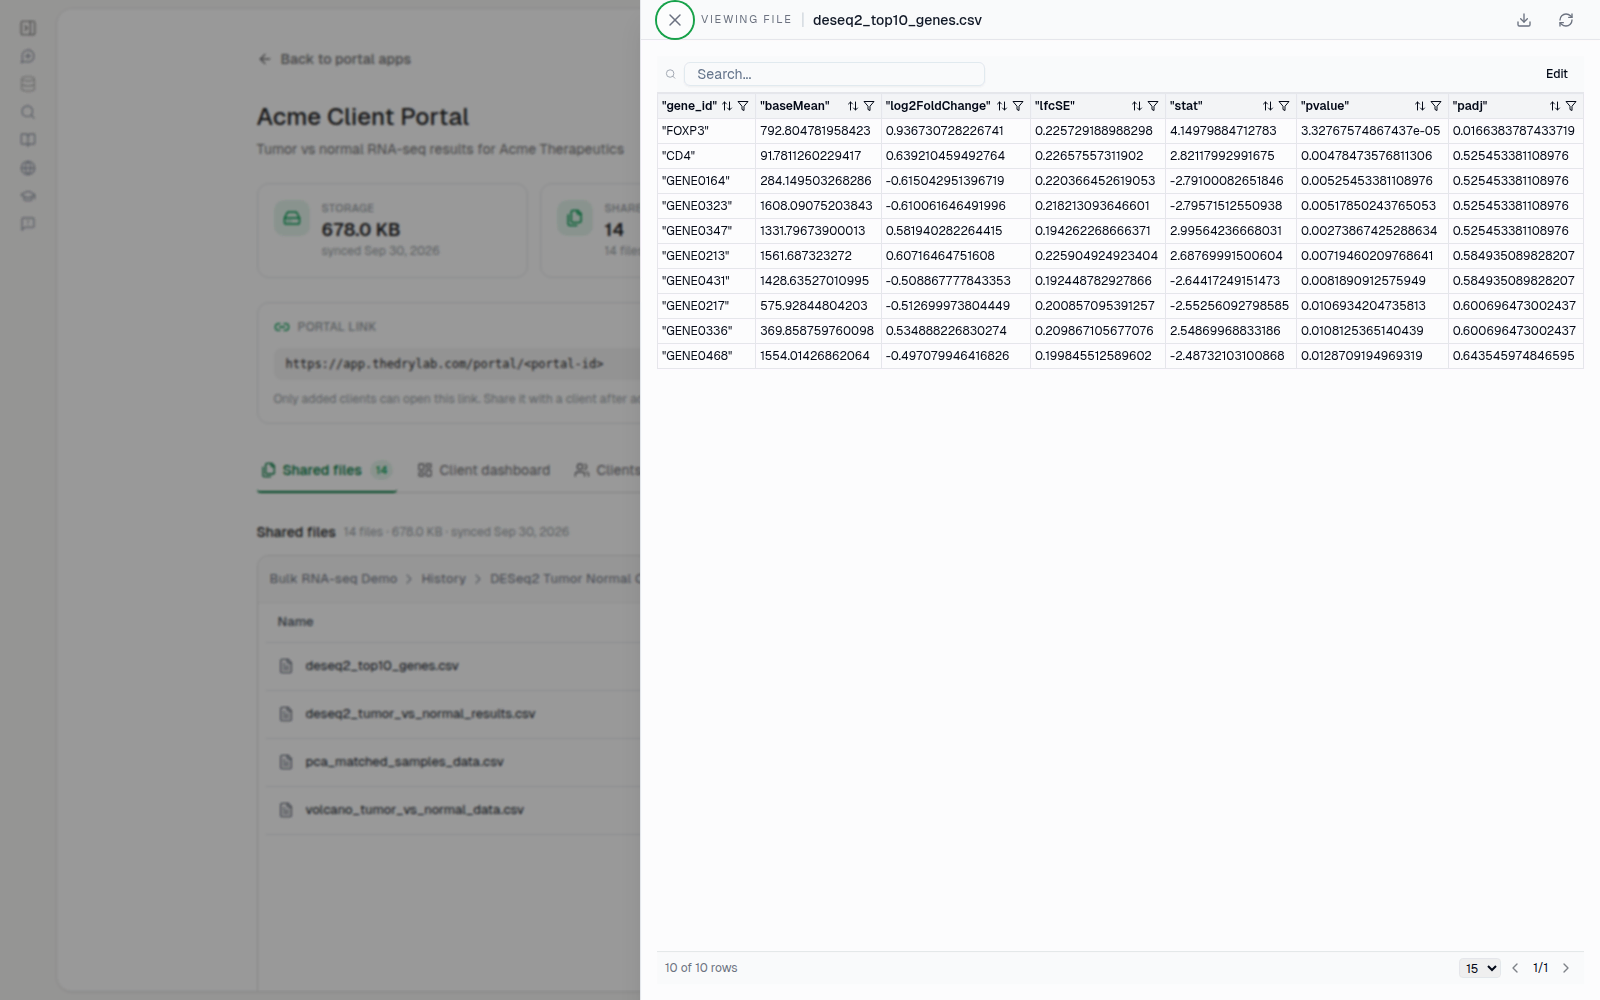Image resolution: width=1600 pixels, height=1000 pixels.
Task: Select the "CD4" gene cell
Action: (x=706, y=156)
